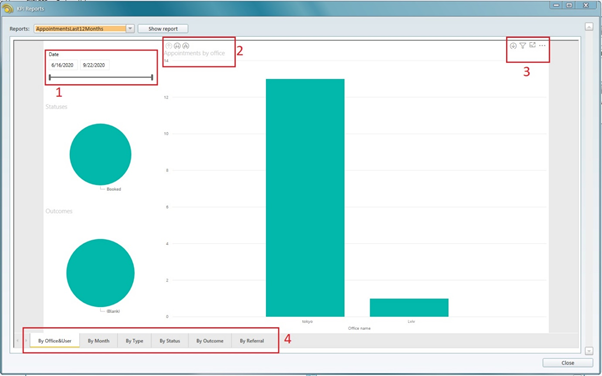
Task: Click the Close button
Action: pyautogui.click(x=567, y=363)
